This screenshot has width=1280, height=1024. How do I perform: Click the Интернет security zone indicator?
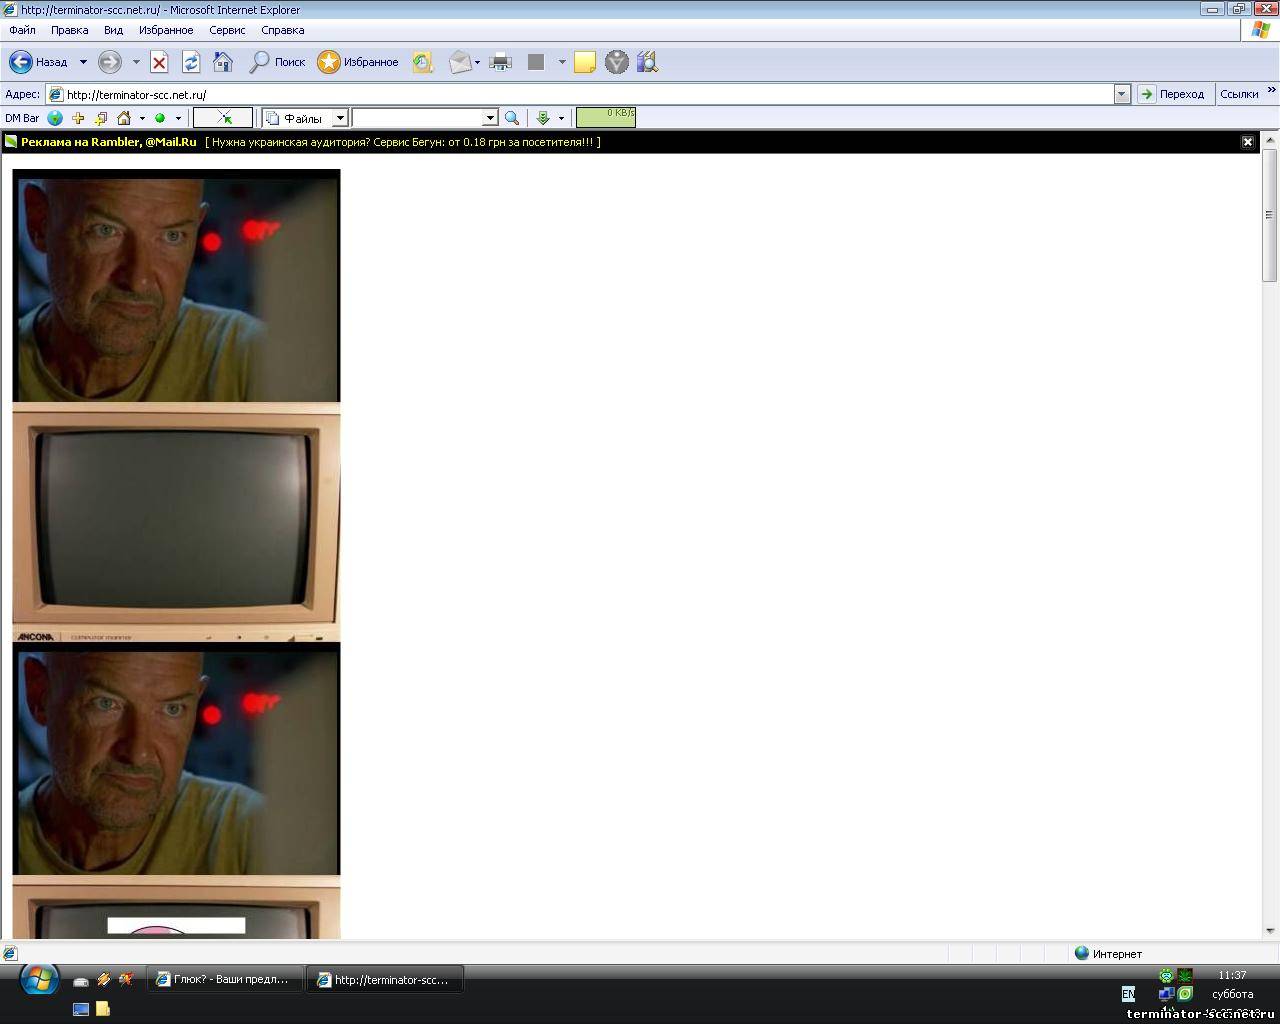[x=1108, y=954]
